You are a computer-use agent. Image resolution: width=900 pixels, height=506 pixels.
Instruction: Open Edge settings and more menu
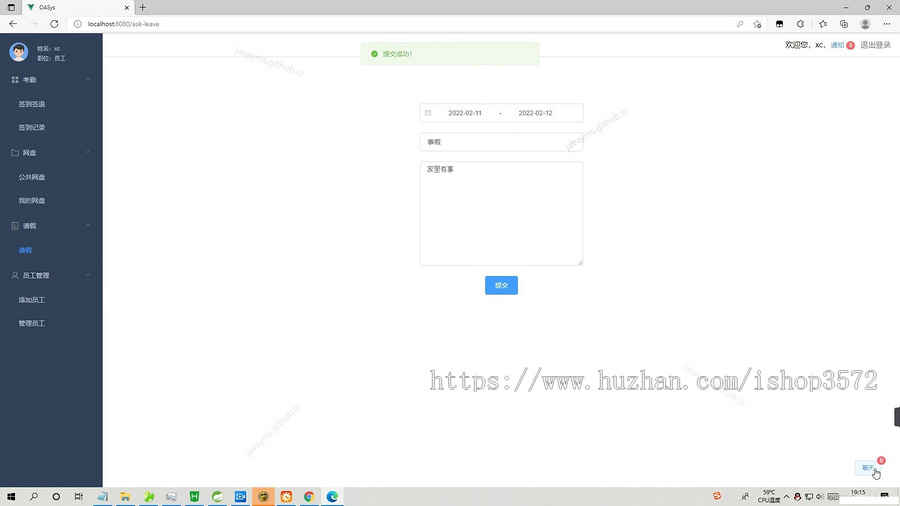887,24
